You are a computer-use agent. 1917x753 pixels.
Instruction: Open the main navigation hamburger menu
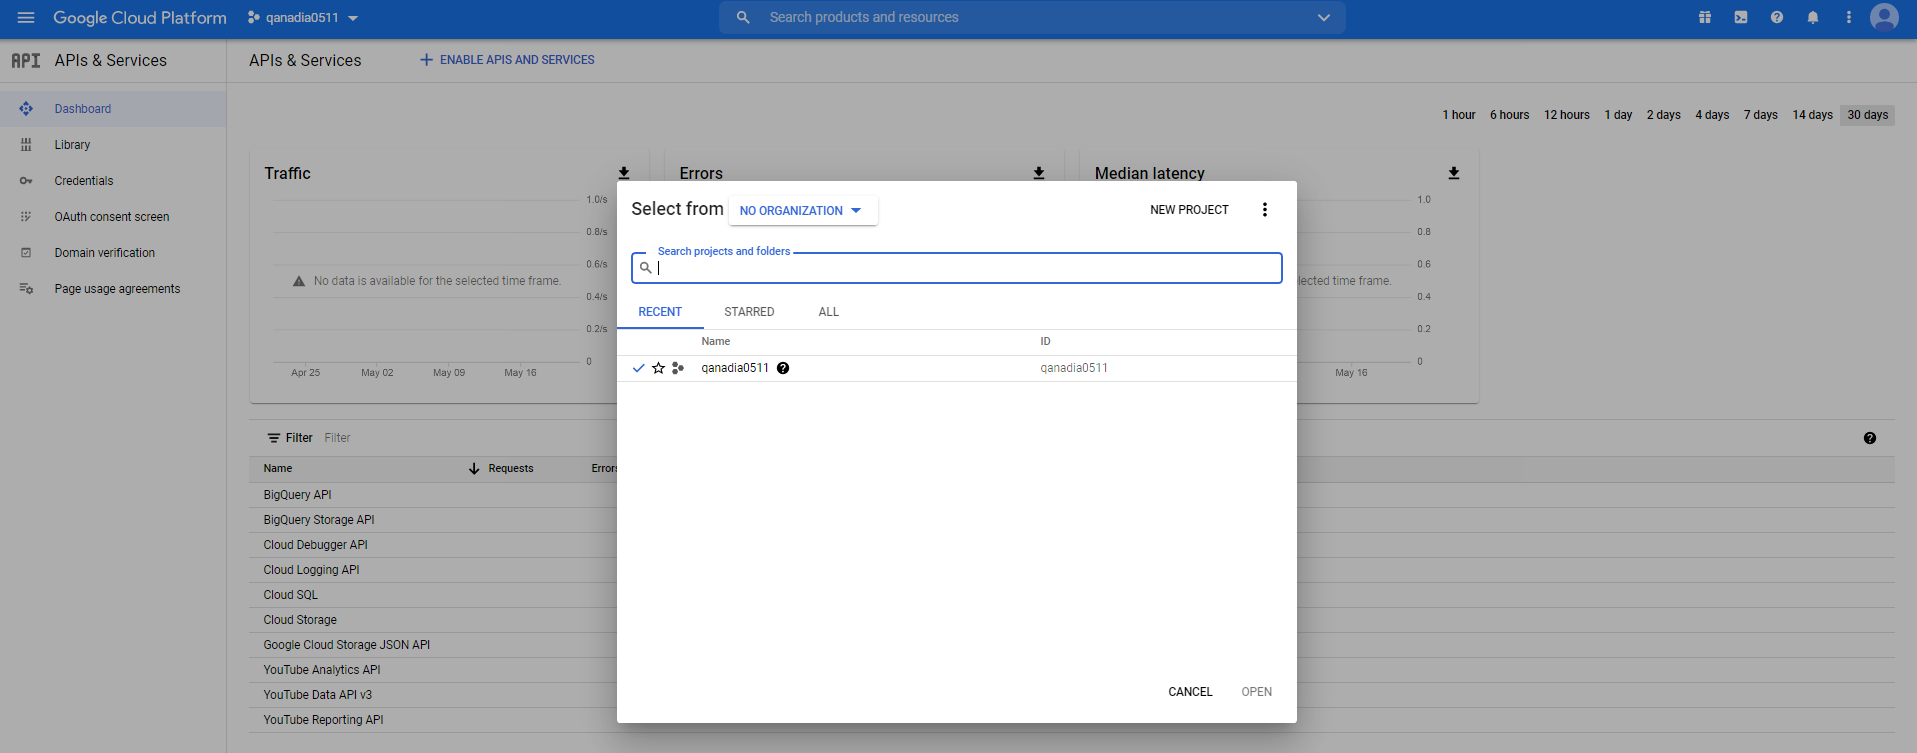point(26,18)
